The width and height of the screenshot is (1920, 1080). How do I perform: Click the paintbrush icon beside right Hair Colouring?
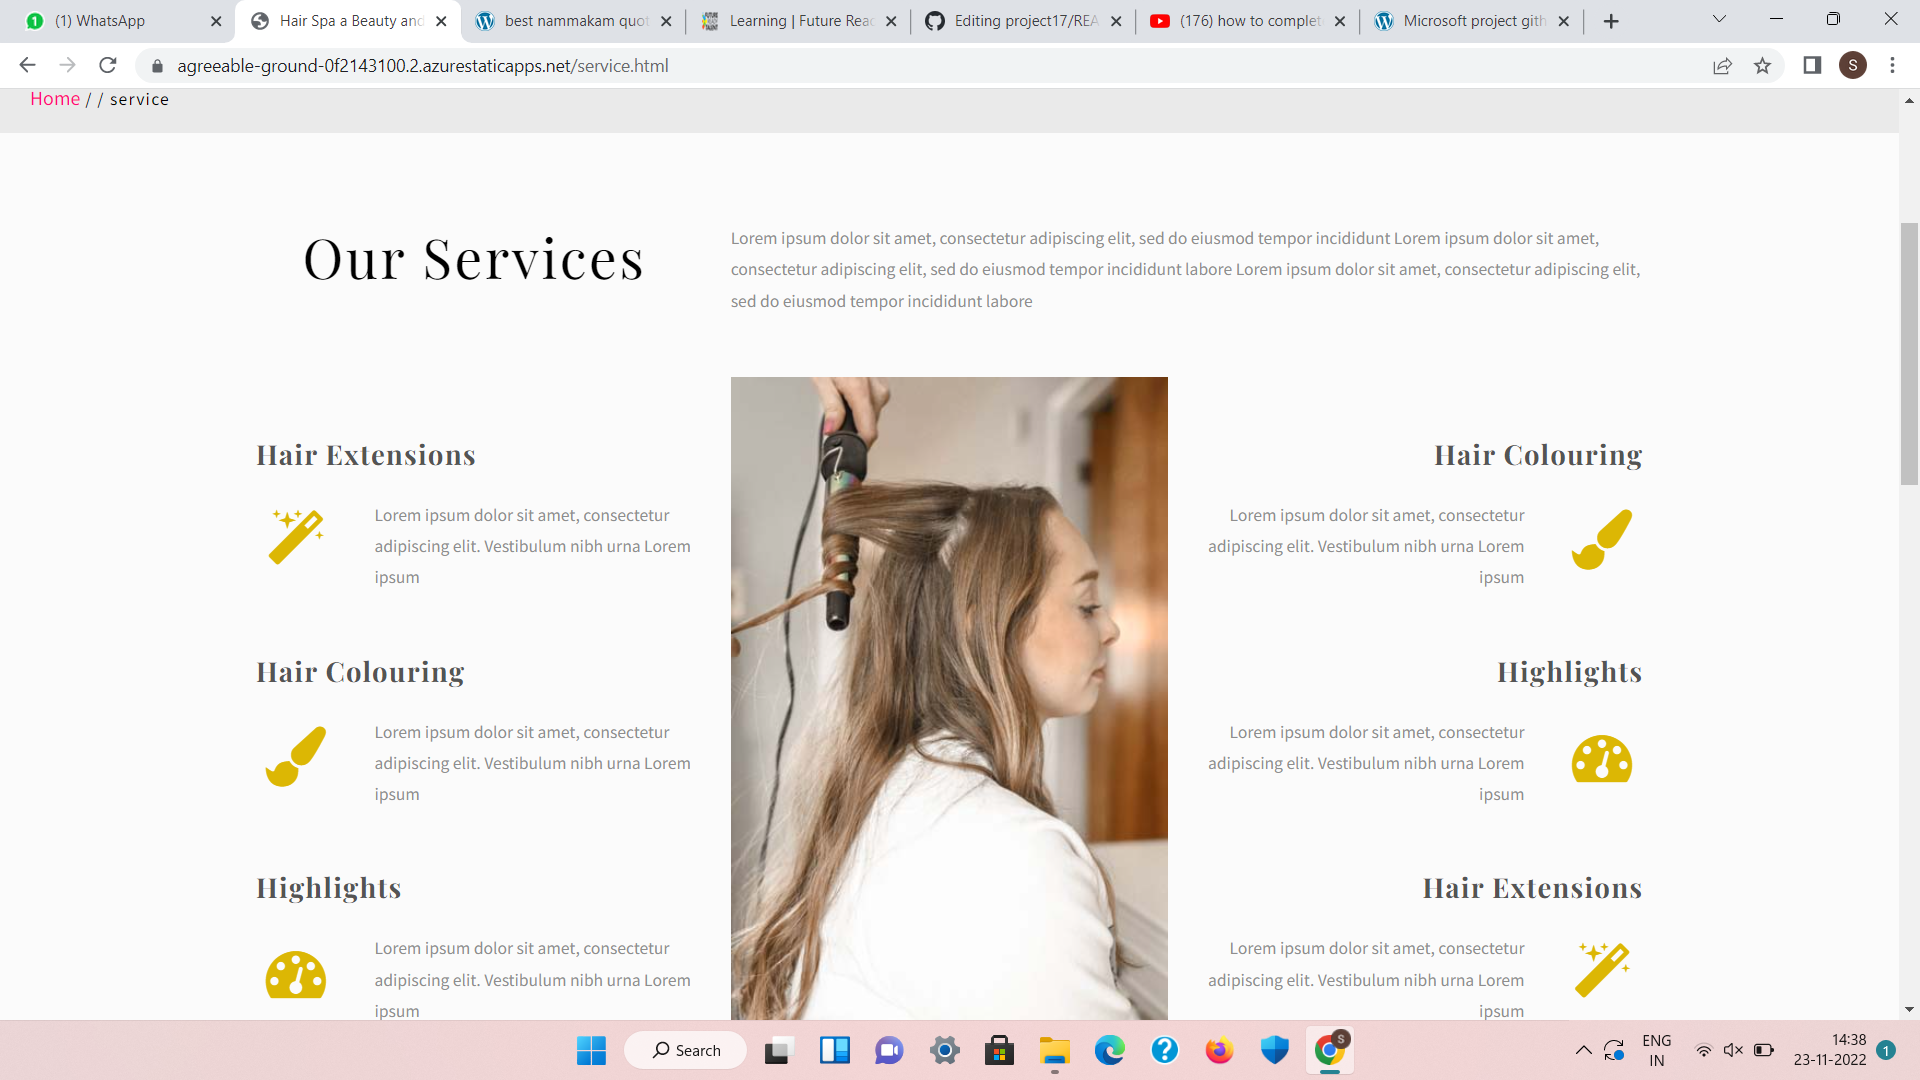[x=1601, y=540]
